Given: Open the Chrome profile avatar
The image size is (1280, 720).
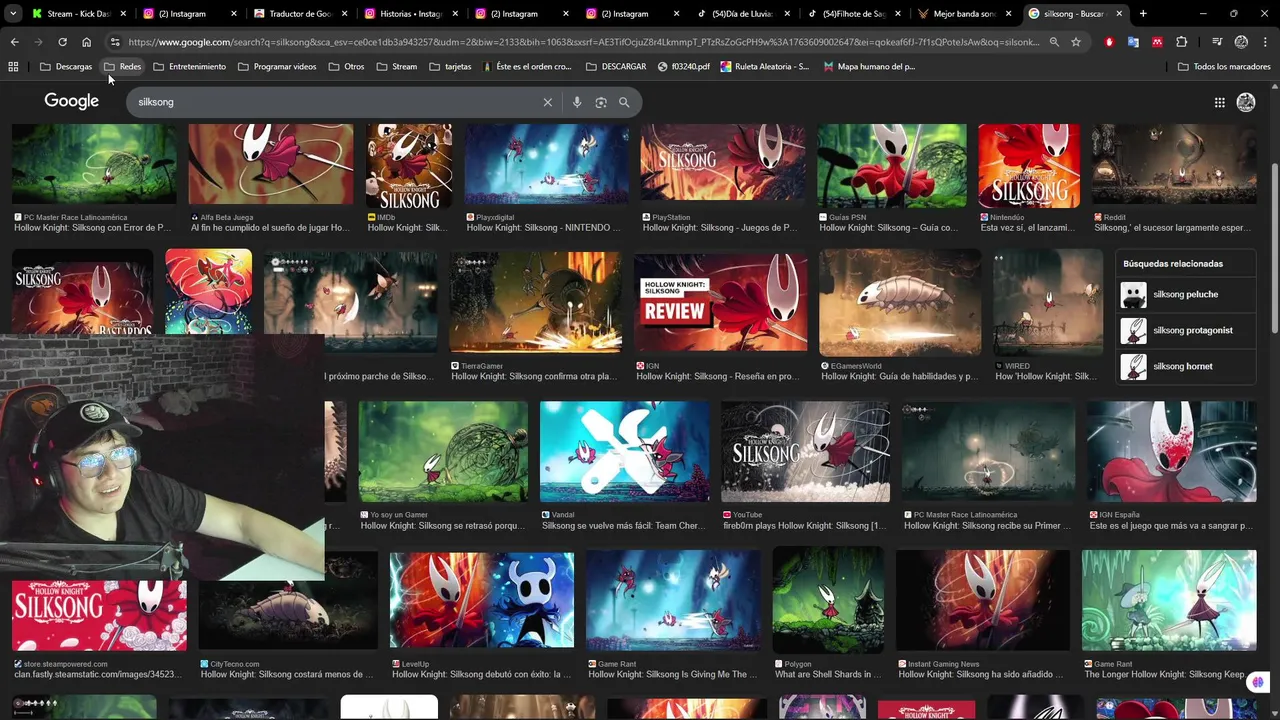Looking at the screenshot, I should pyautogui.click(x=1241, y=42).
